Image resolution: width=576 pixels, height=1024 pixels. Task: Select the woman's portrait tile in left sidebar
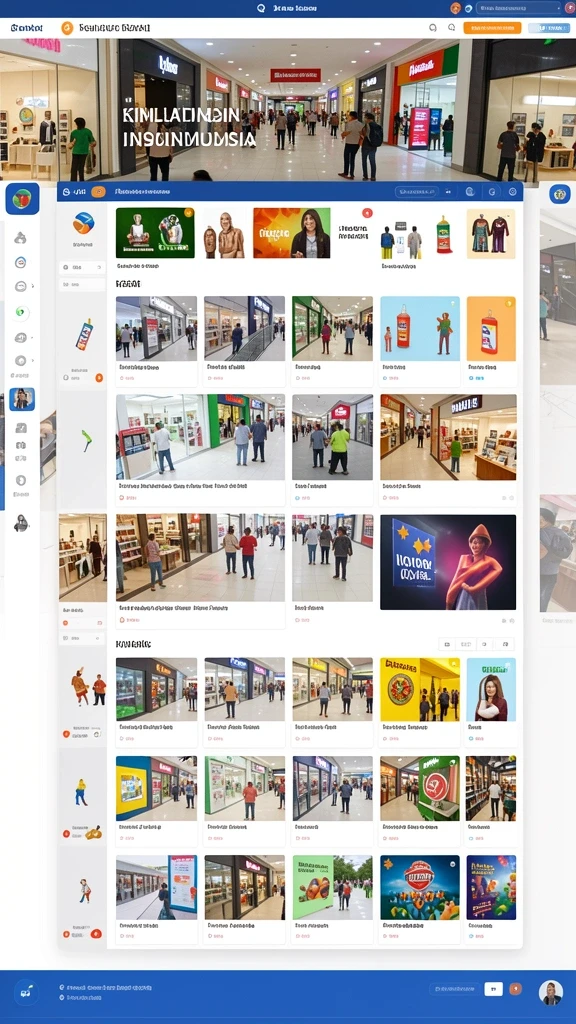point(22,398)
